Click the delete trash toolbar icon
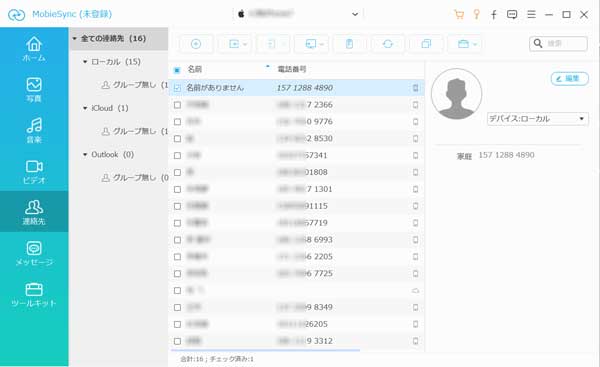This screenshot has width=600, height=367. [x=349, y=44]
